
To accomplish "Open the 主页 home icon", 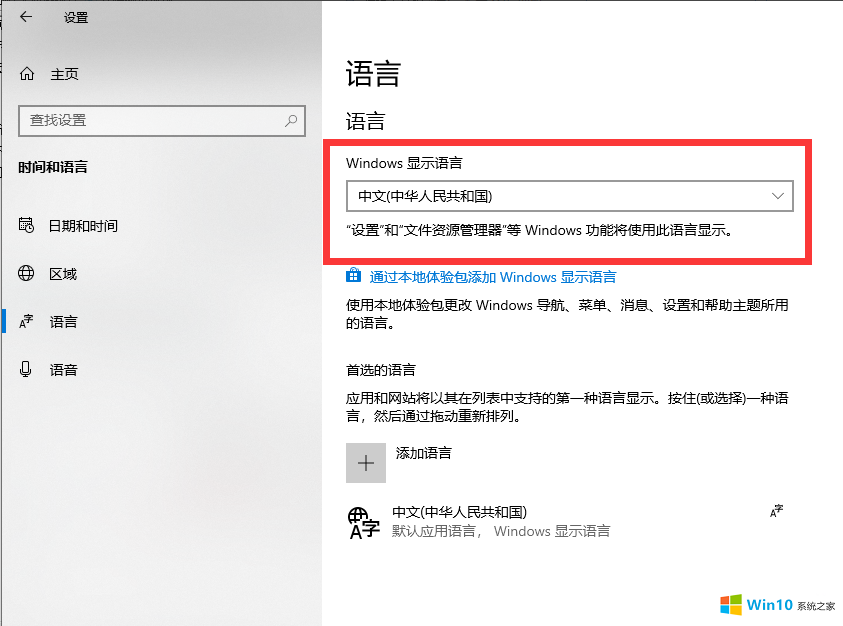I will pos(27,74).
